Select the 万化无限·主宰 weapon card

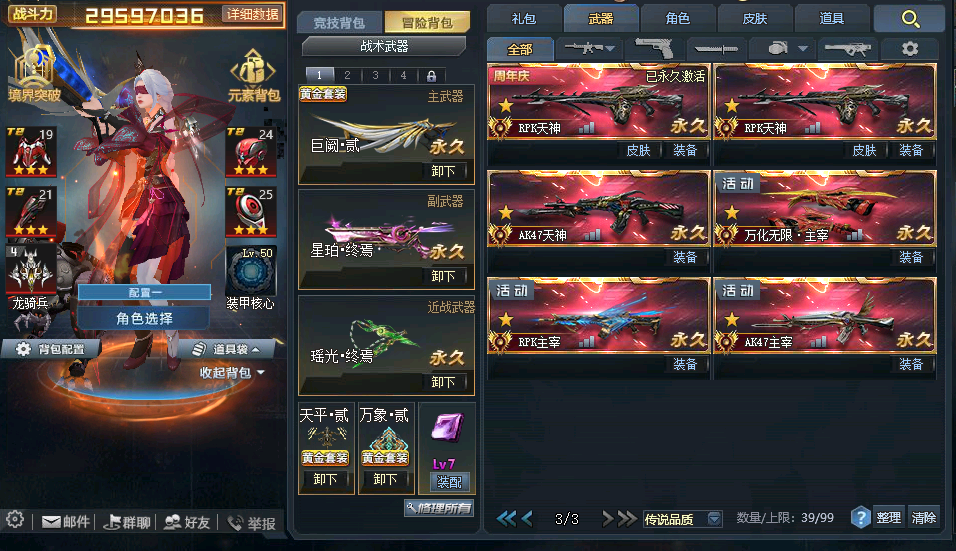(824, 209)
